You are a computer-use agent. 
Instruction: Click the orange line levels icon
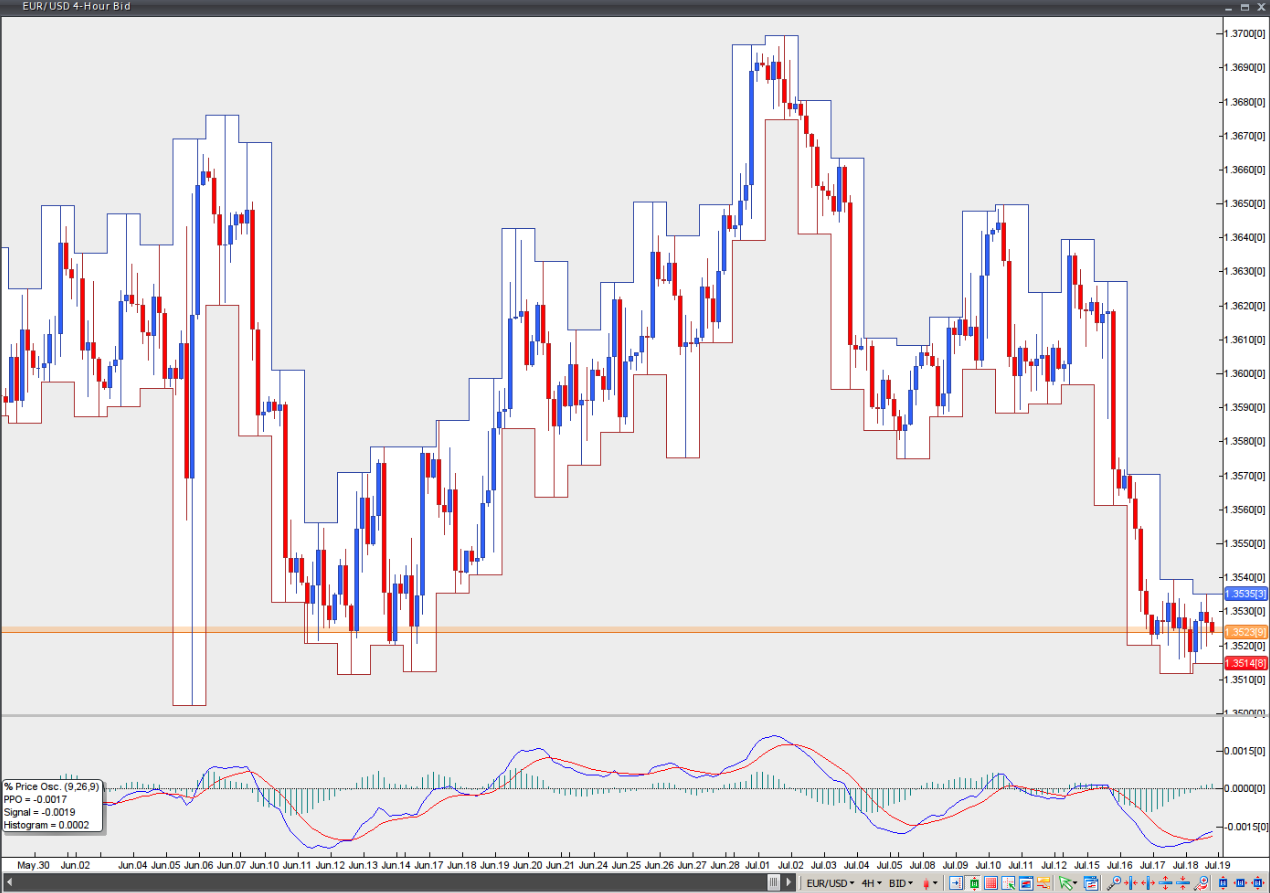tap(1043, 883)
